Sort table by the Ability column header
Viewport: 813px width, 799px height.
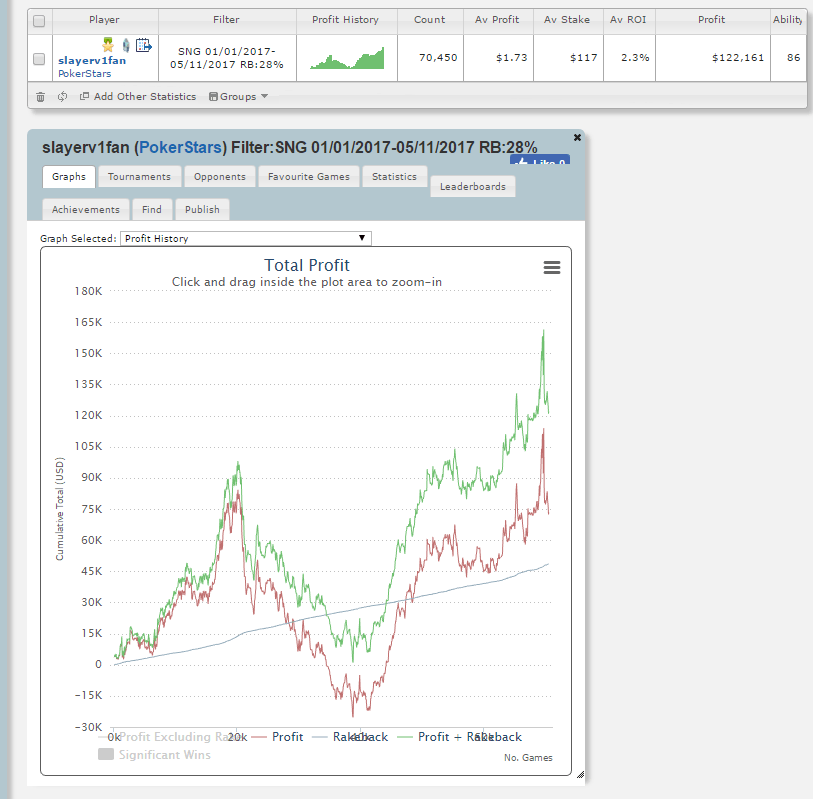(788, 20)
